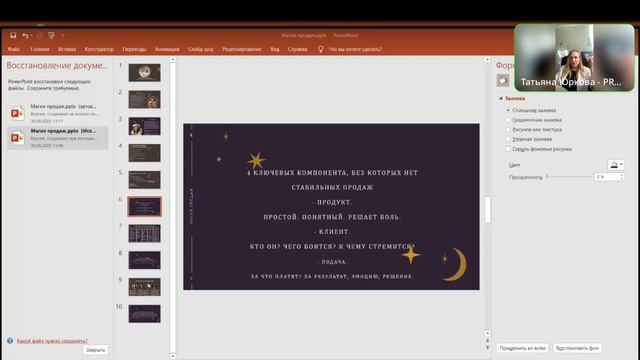The image size is (640, 360).
Task: Select slide 10 thumbnail
Action: [x=144, y=314]
